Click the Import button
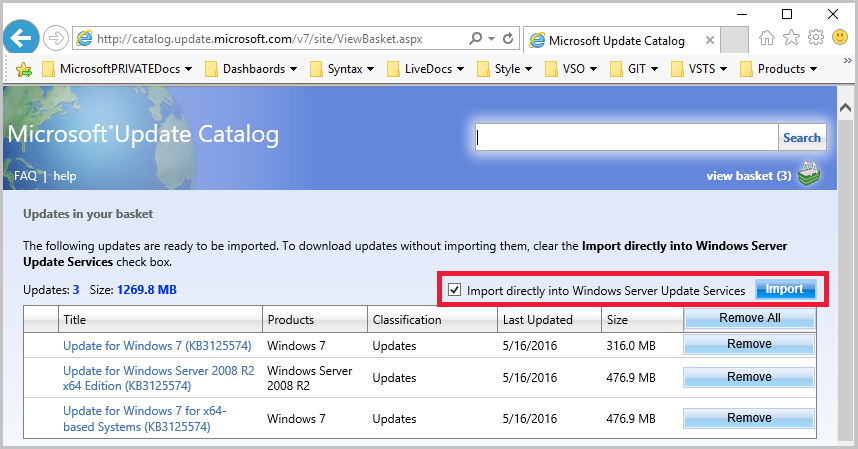The image size is (858, 449). coord(785,289)
